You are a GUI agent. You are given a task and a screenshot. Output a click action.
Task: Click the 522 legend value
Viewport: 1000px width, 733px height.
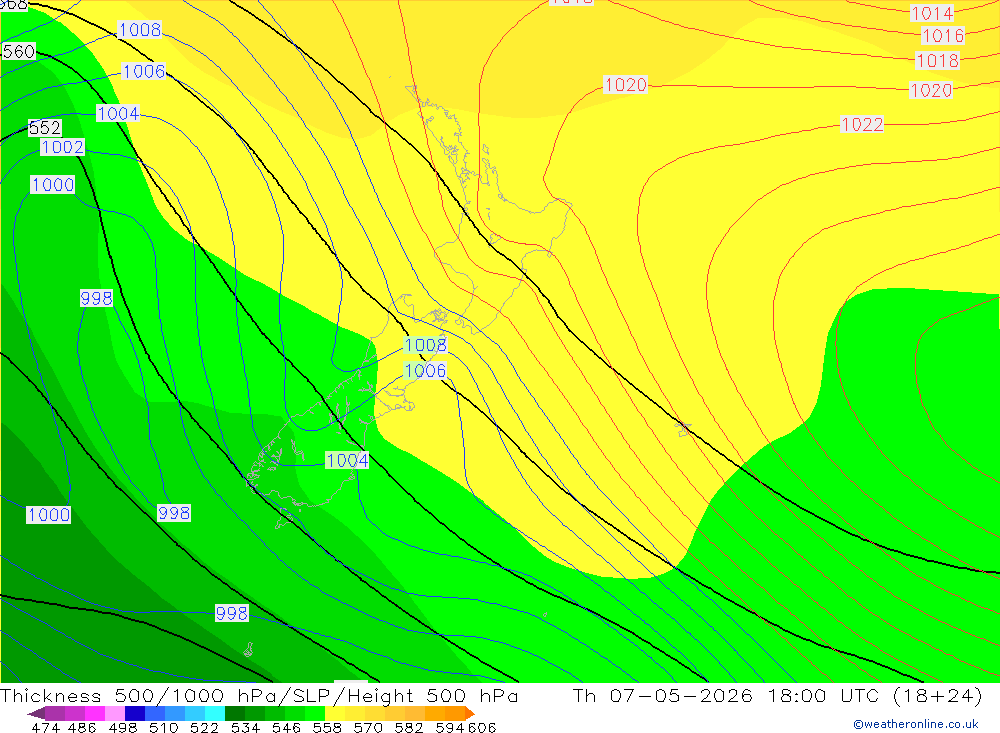[x=205, y=727]
